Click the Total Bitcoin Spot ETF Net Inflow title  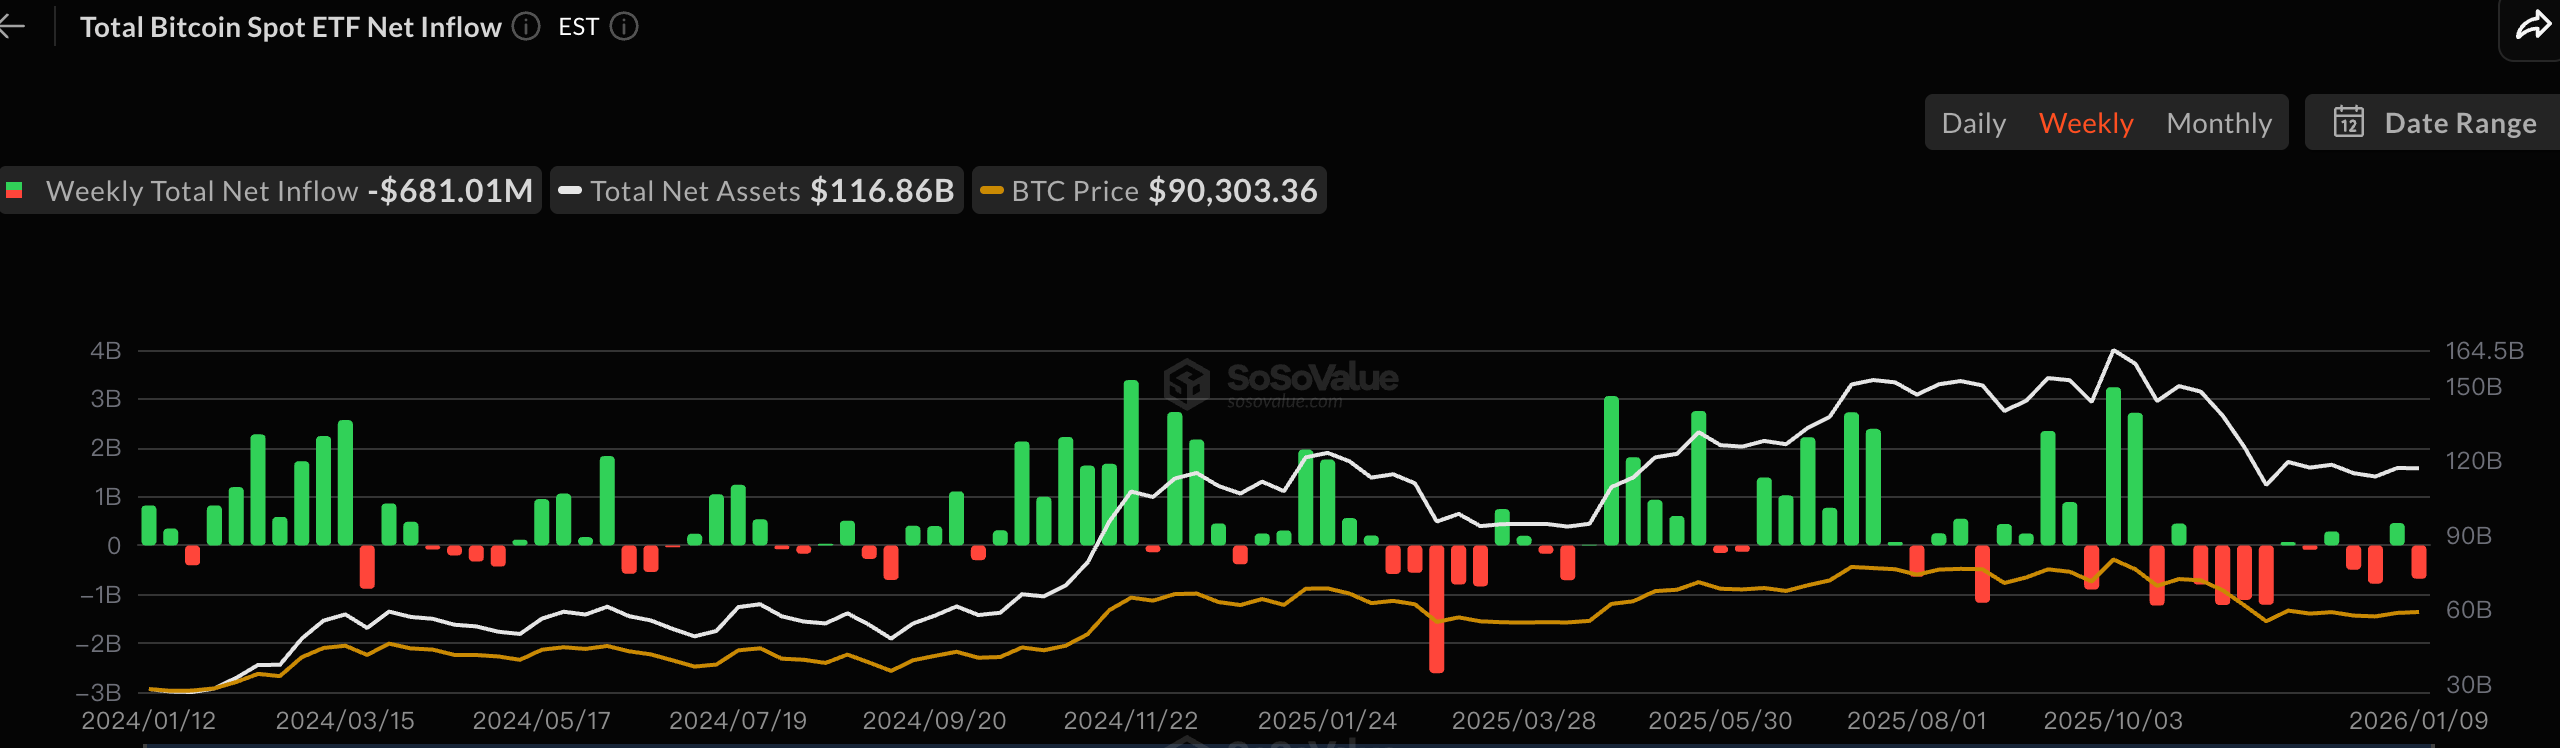[290, 27]
